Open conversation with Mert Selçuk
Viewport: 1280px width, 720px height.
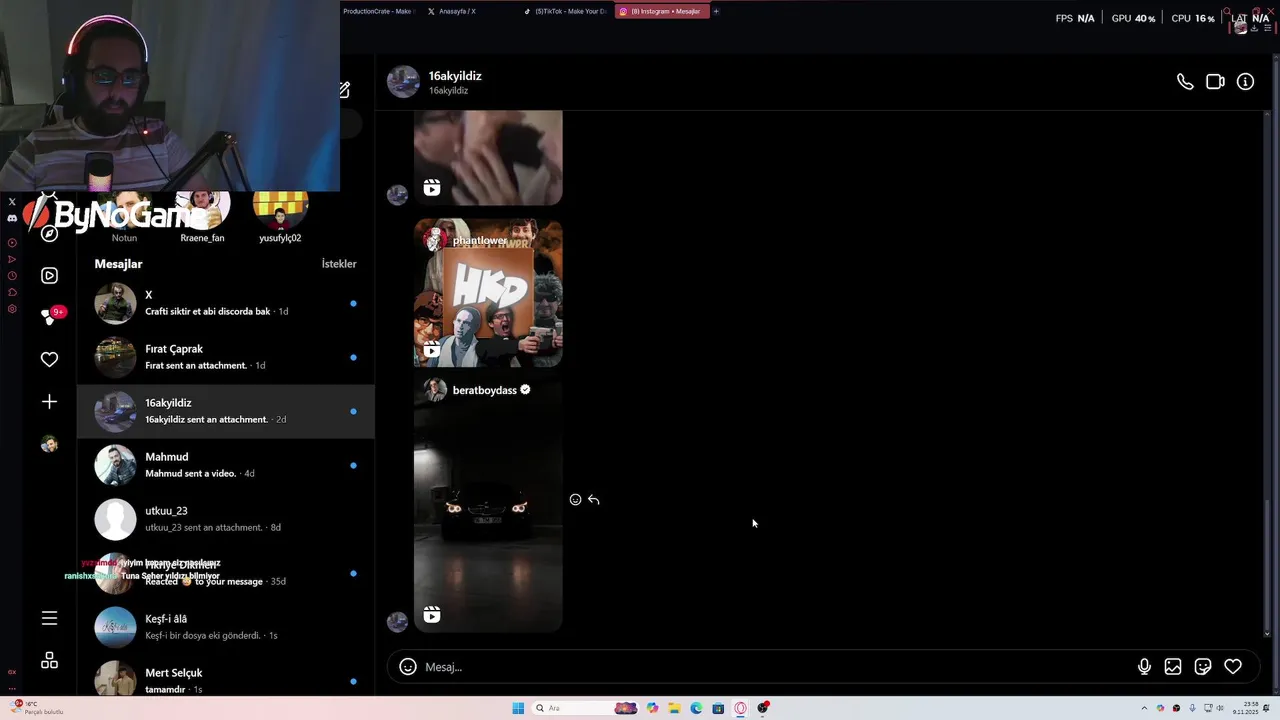point(226,678)
